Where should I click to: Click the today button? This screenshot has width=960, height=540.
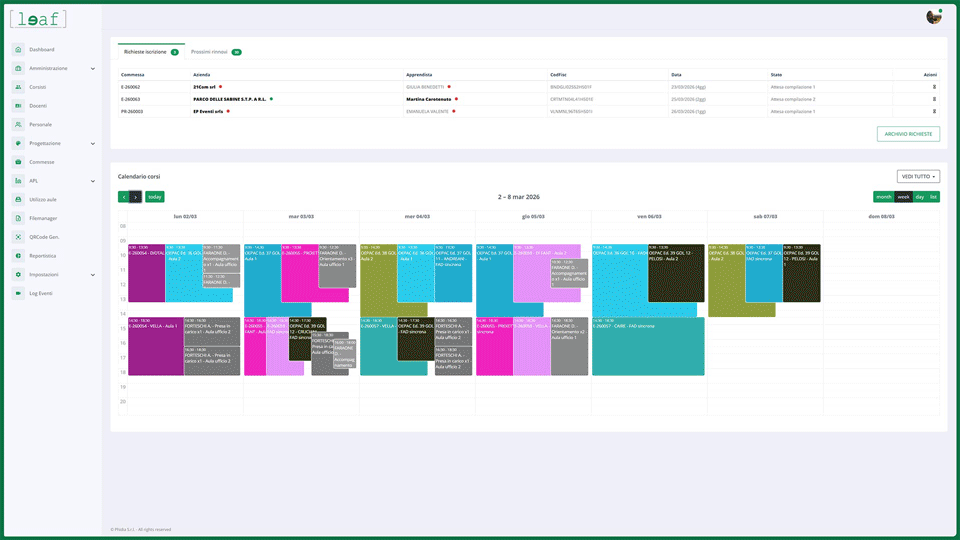coord(155,197)
